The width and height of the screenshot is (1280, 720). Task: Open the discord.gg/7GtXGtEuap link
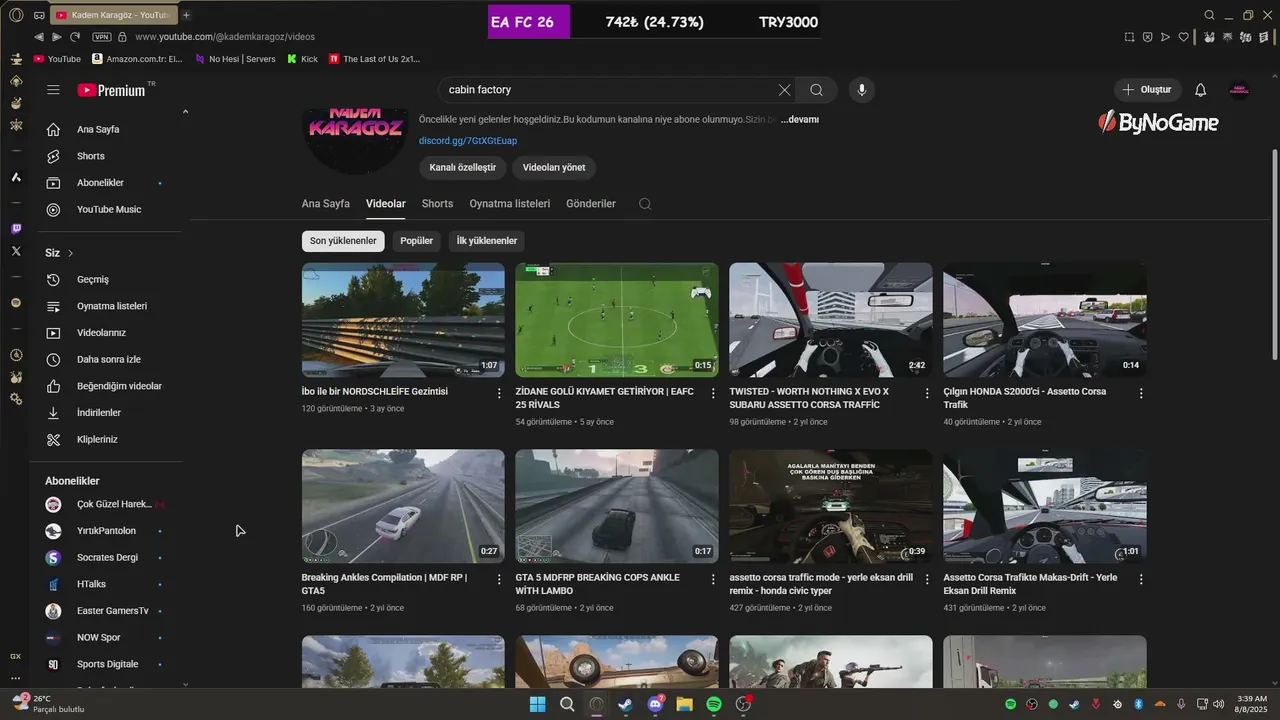(x=468, y=141)
